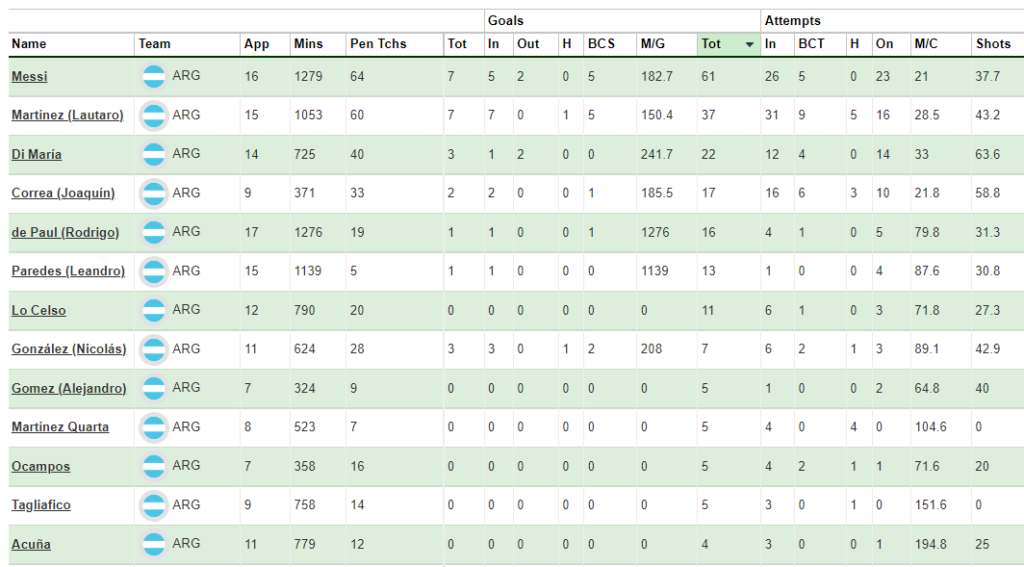Click the flag icon in Ocampos row
The width and height of the screenshot is (1024, 567).
tap(154, 466)
